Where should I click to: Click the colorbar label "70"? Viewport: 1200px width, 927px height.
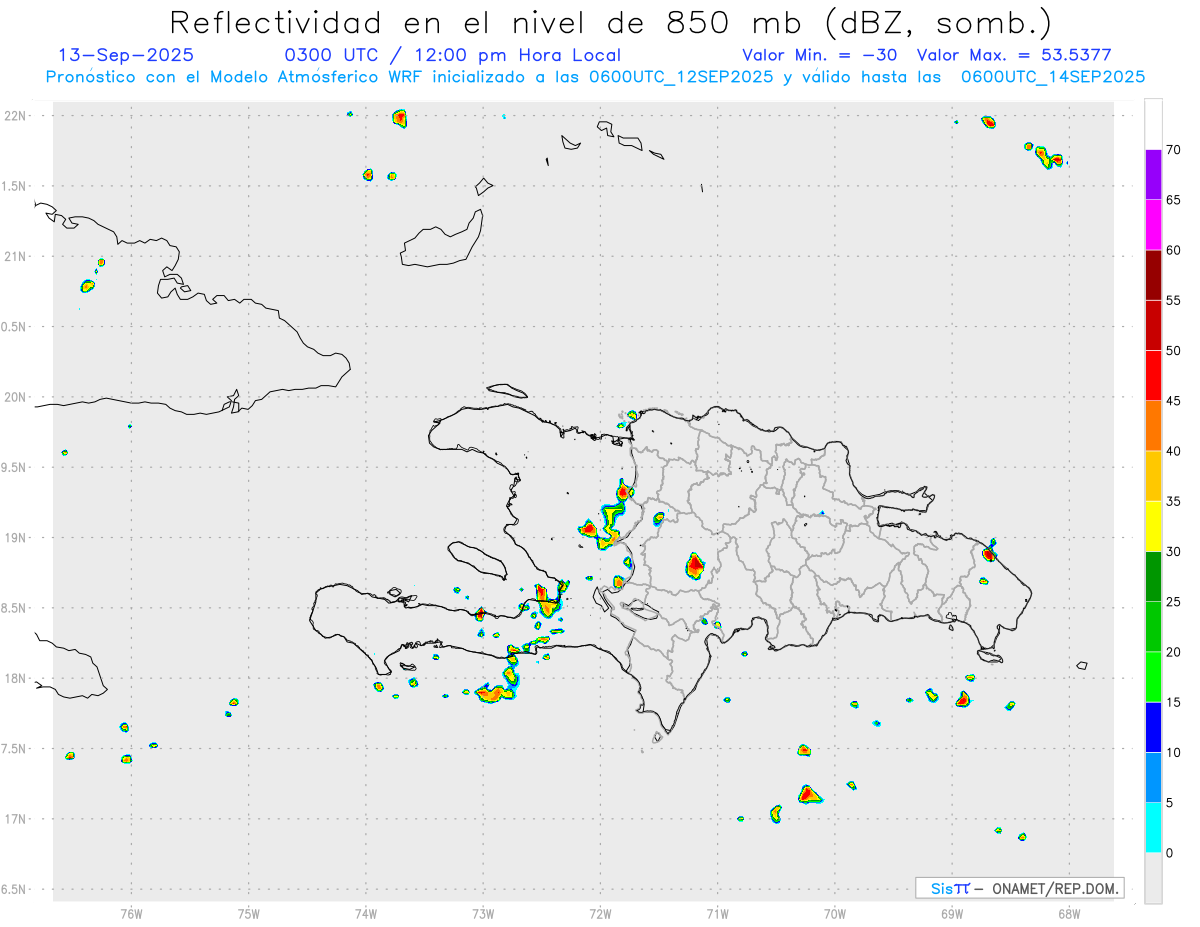click(x=1174, y=150)
